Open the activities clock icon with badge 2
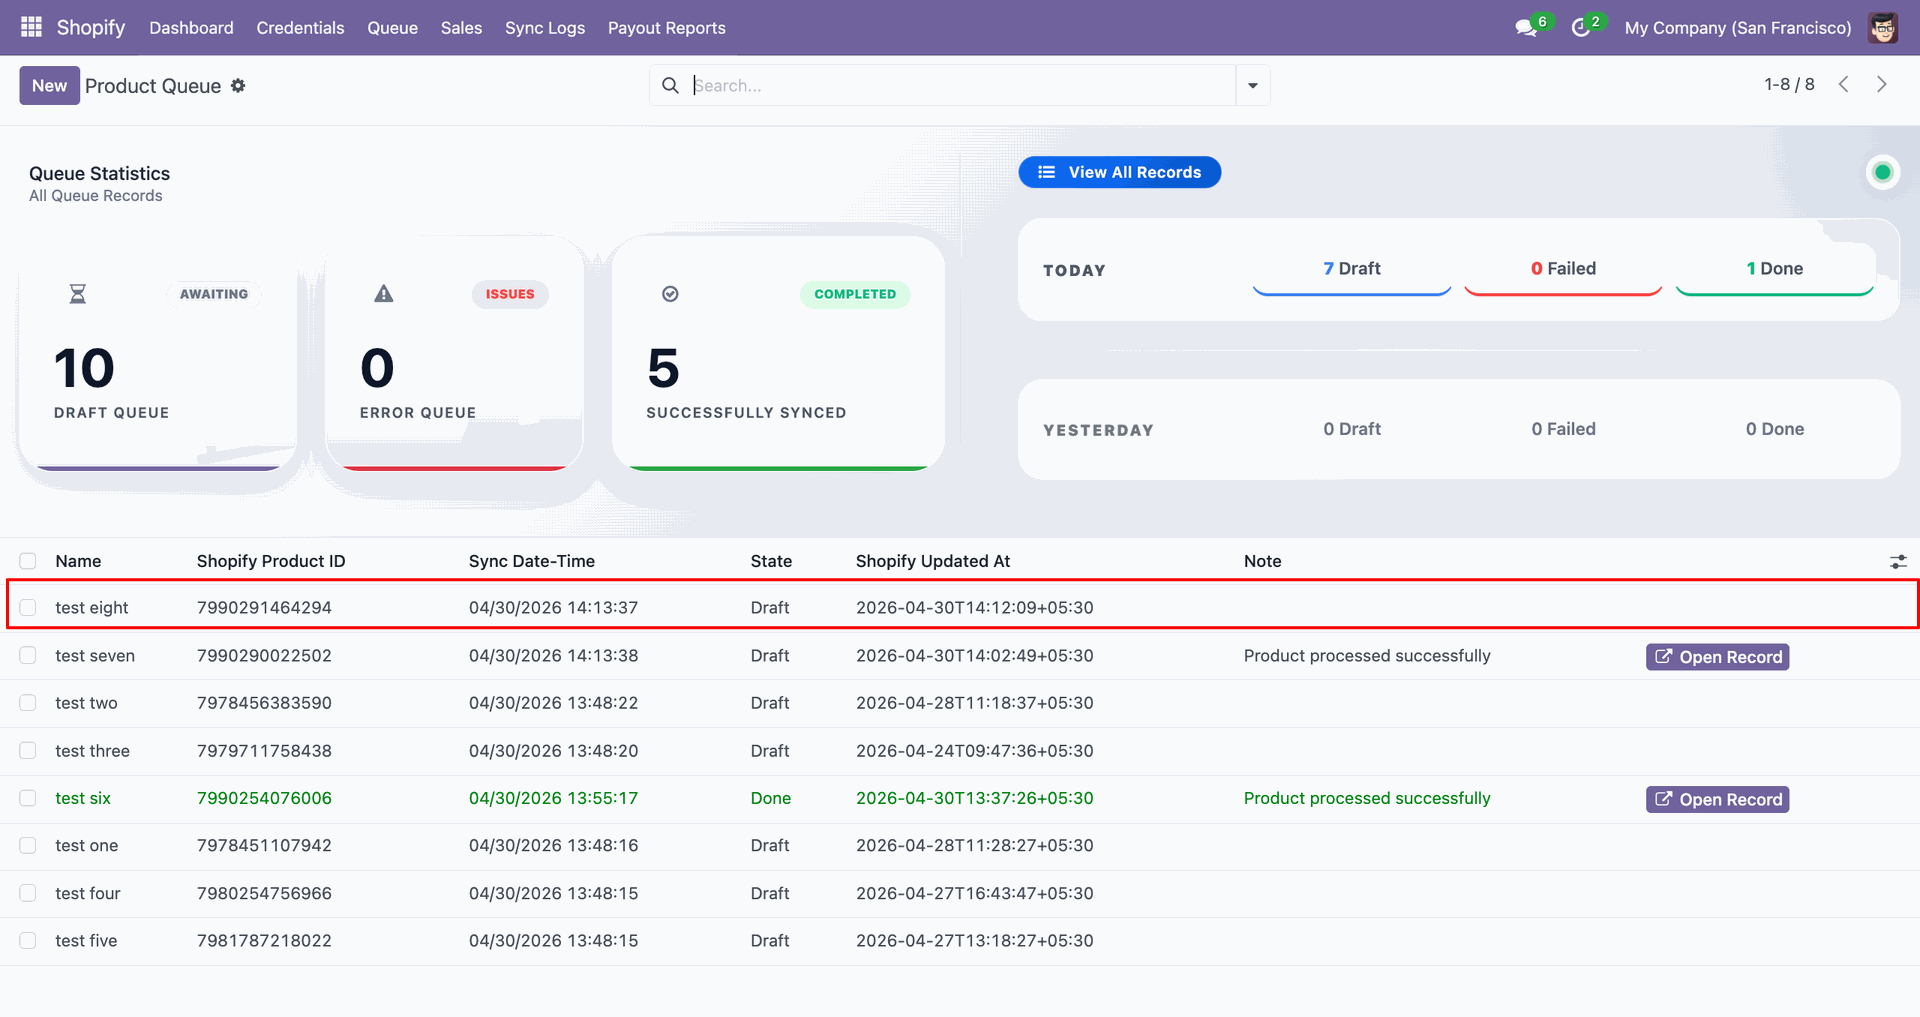 click(1581, 28)
